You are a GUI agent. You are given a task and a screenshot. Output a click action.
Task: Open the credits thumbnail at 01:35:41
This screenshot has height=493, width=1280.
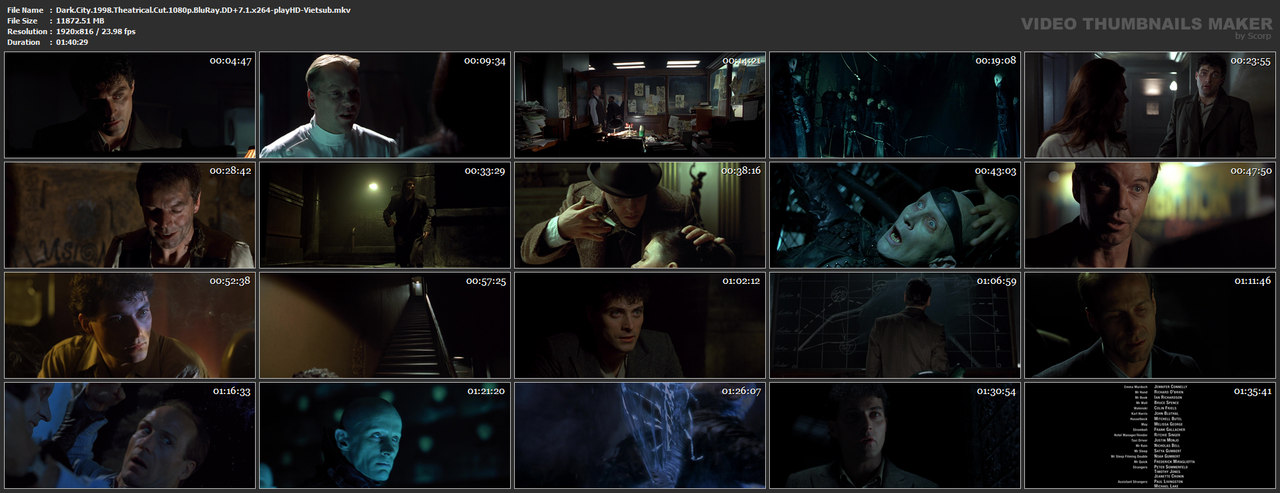click(1150, 435)
